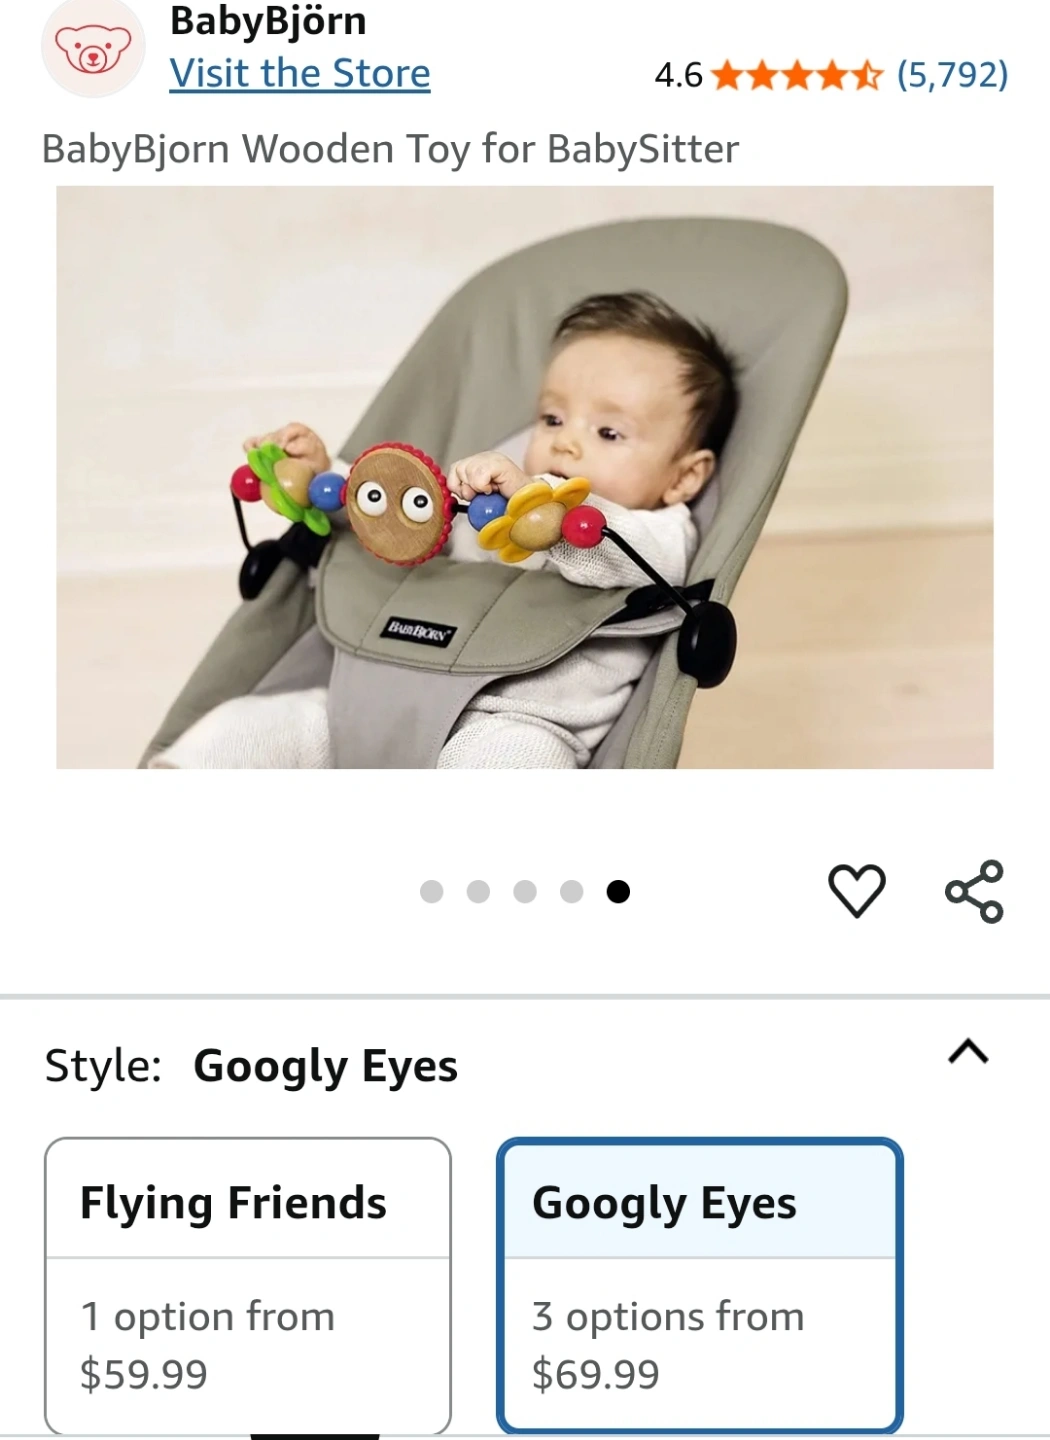Tap the 4.6 rating number
1050x1440 pixels.
(679, 75)
